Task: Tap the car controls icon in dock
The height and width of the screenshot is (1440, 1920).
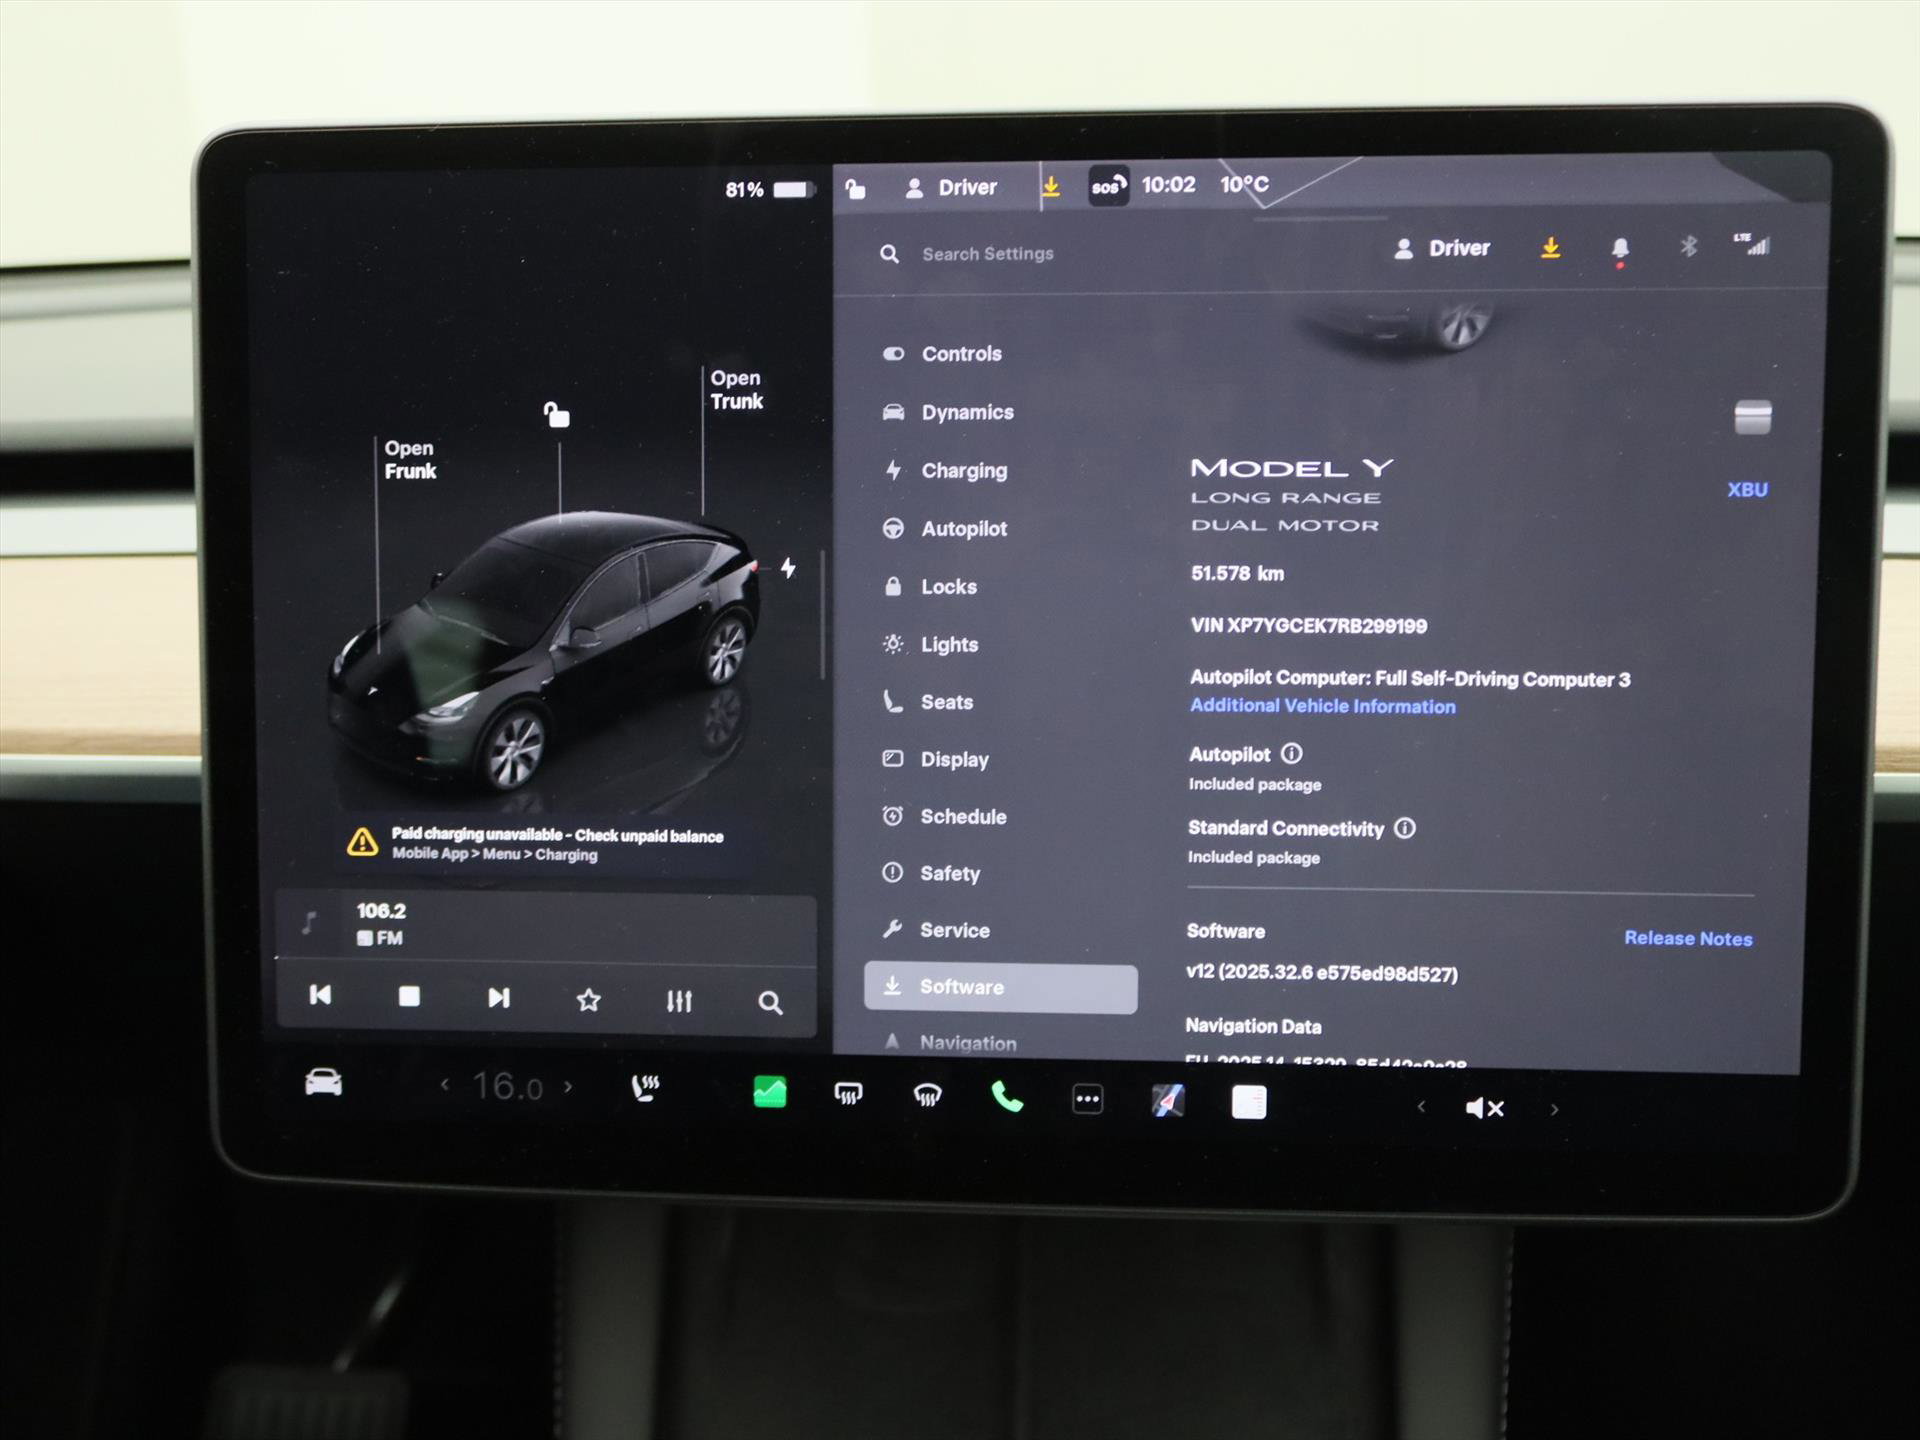Action: (323, 1083)
